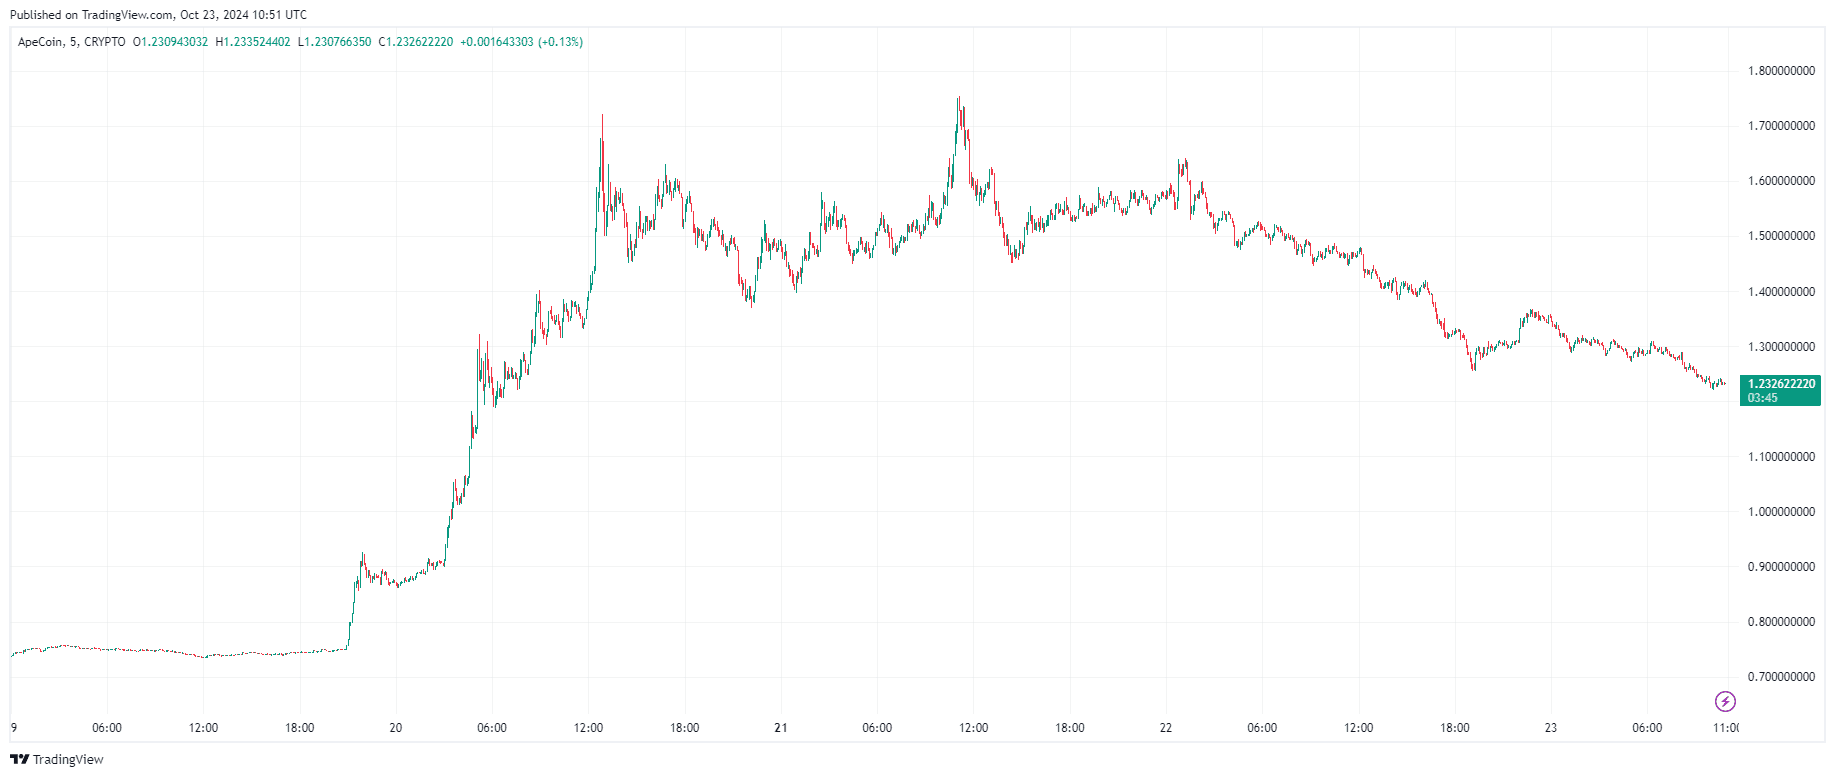
Task: Click the change value +0.001643303 (+0.13%)
Action: pyautogui.click(x=522, y=42)
